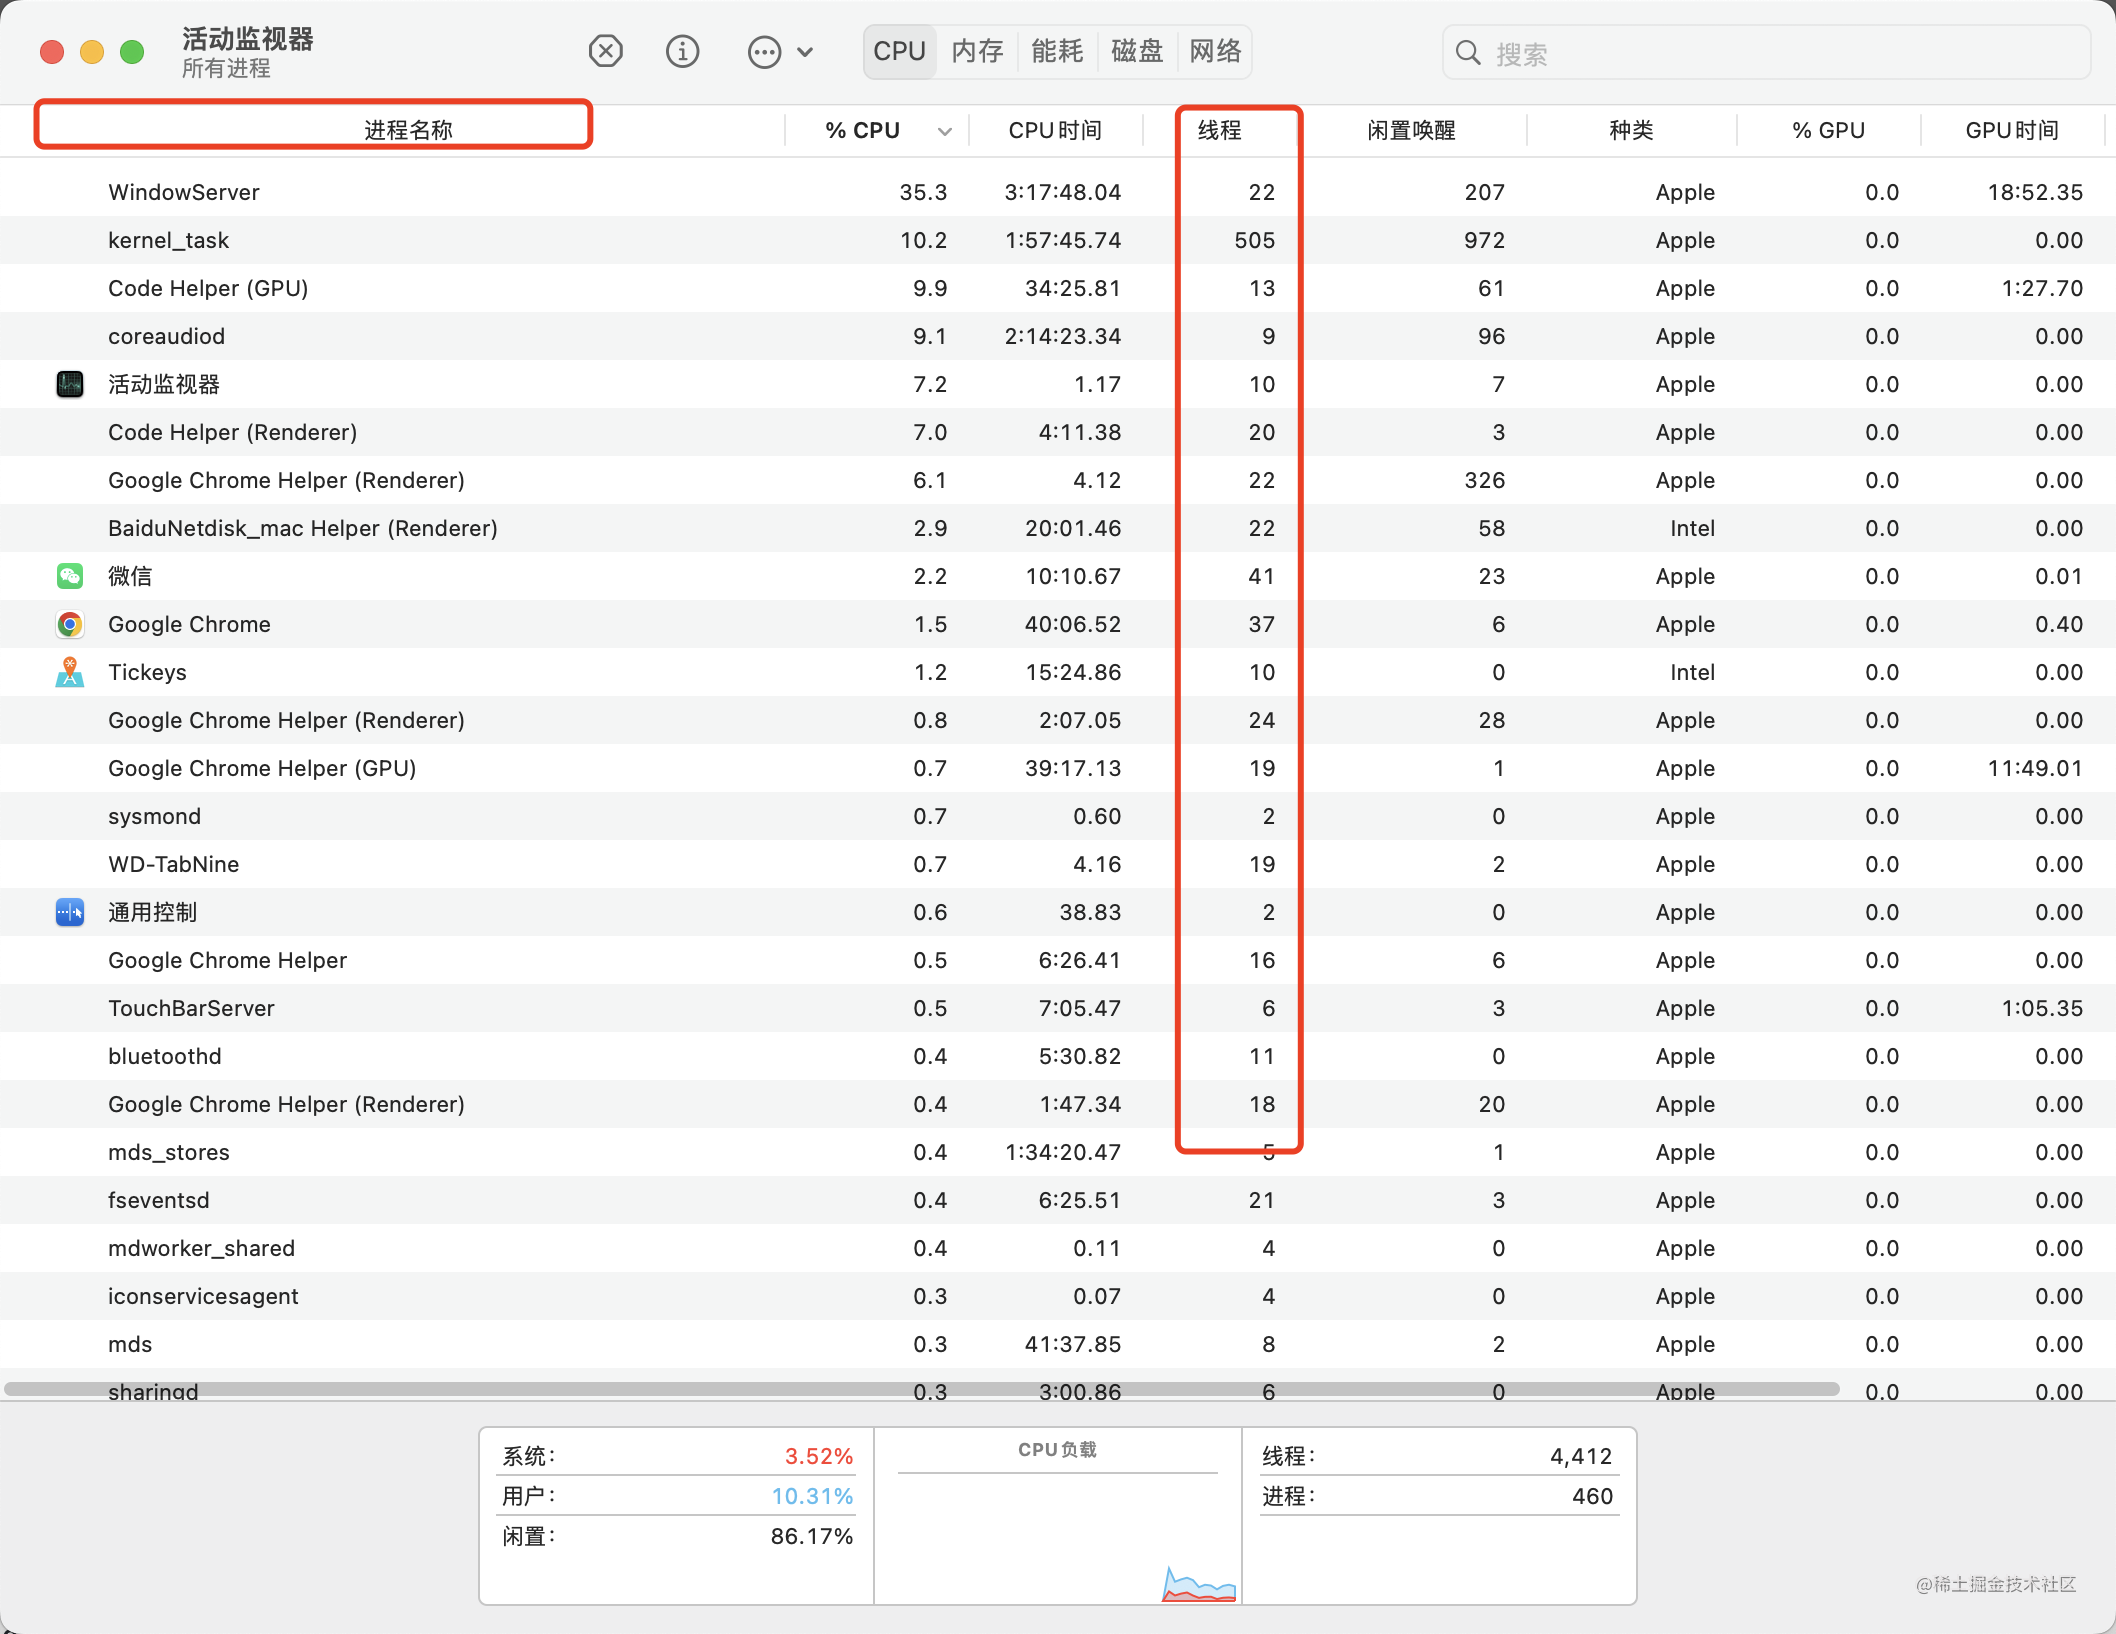Sort by CPU 时间 column header

1055,130
